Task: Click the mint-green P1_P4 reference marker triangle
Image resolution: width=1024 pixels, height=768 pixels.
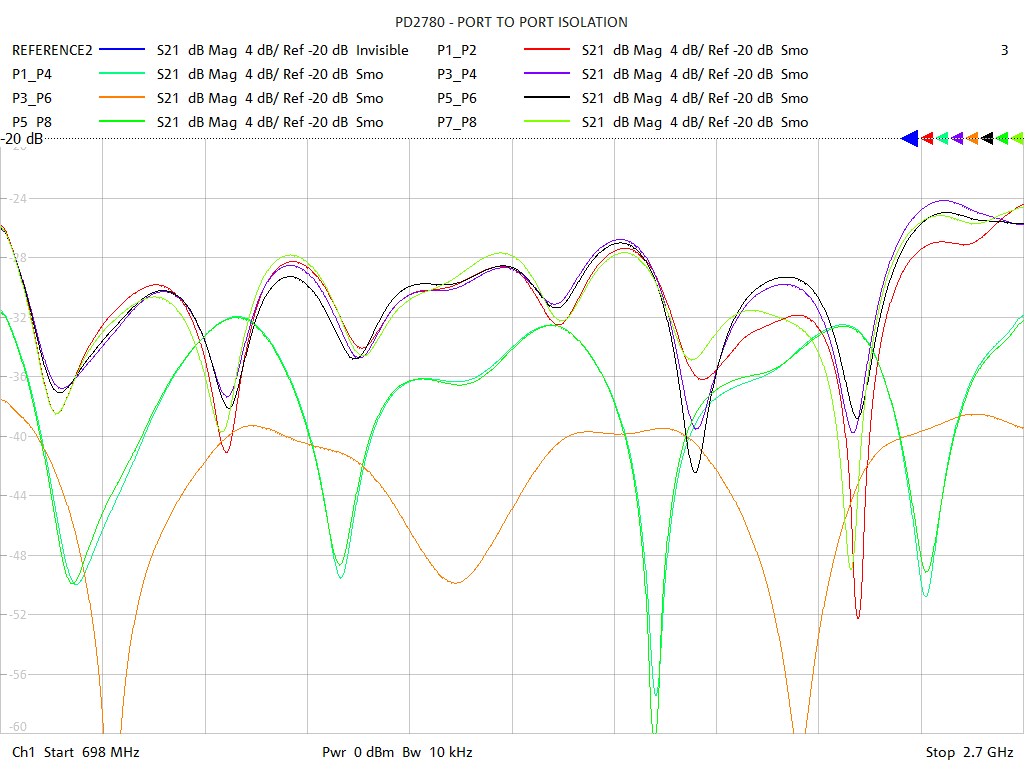Action: 942,138
